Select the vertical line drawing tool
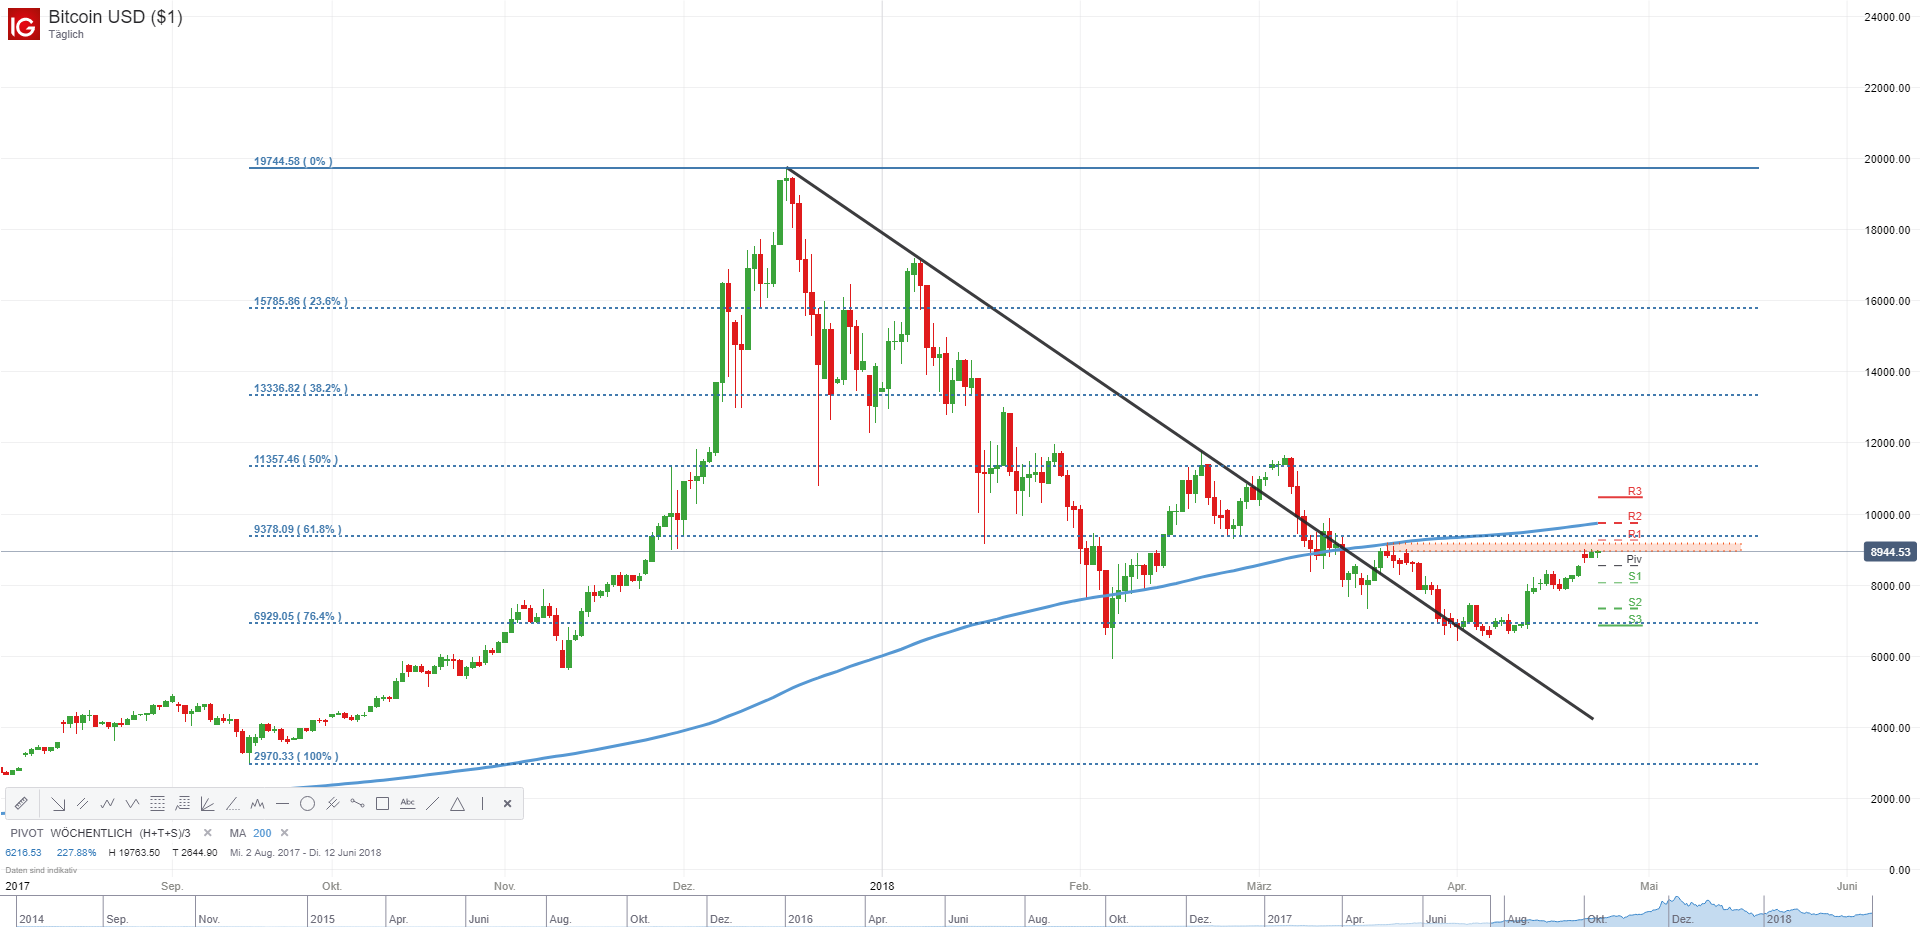The width and height of the screenshot is (1920, 927). click(x=482, y=803)
